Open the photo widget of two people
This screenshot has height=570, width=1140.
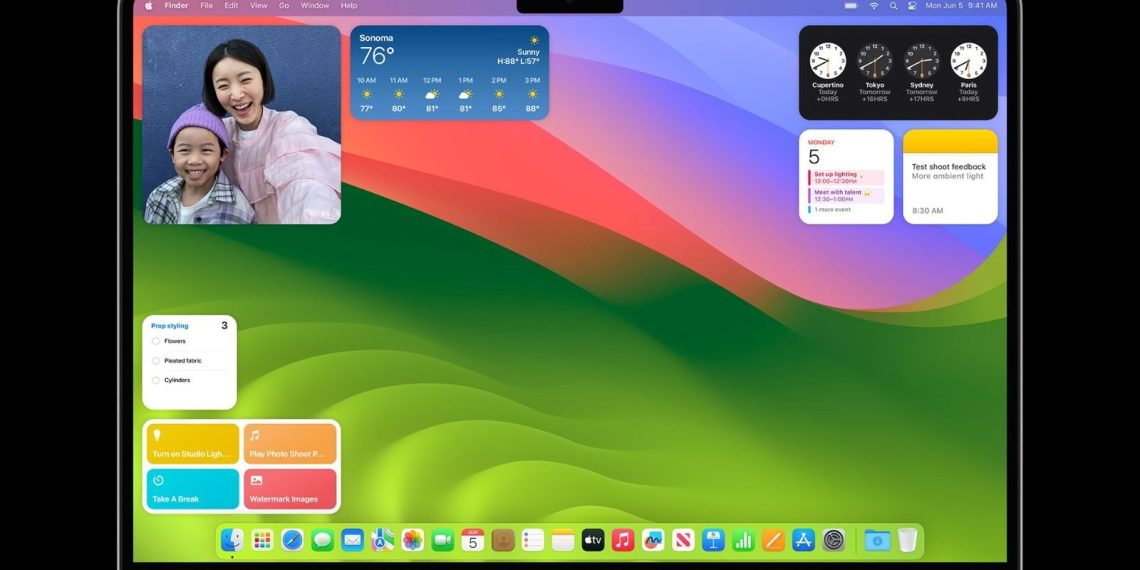point(241,125)
